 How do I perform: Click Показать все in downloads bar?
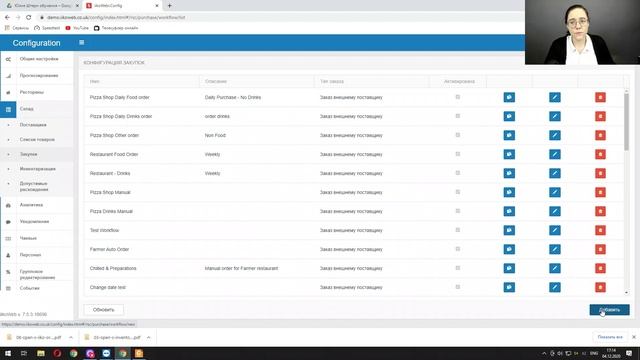coord(610,337)
